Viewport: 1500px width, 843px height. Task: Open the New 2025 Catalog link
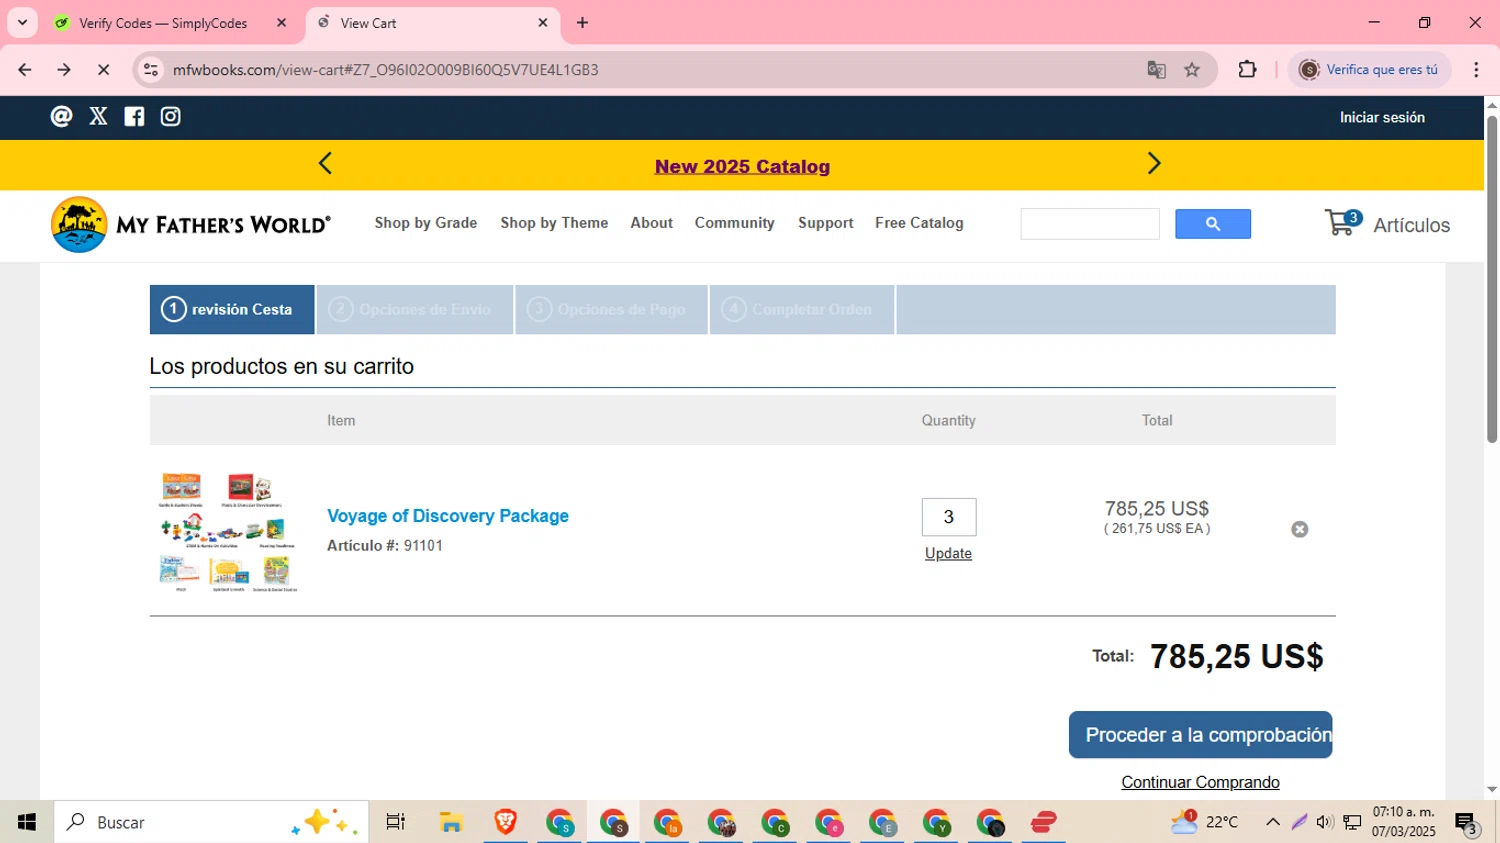click(x=742, y=167)
